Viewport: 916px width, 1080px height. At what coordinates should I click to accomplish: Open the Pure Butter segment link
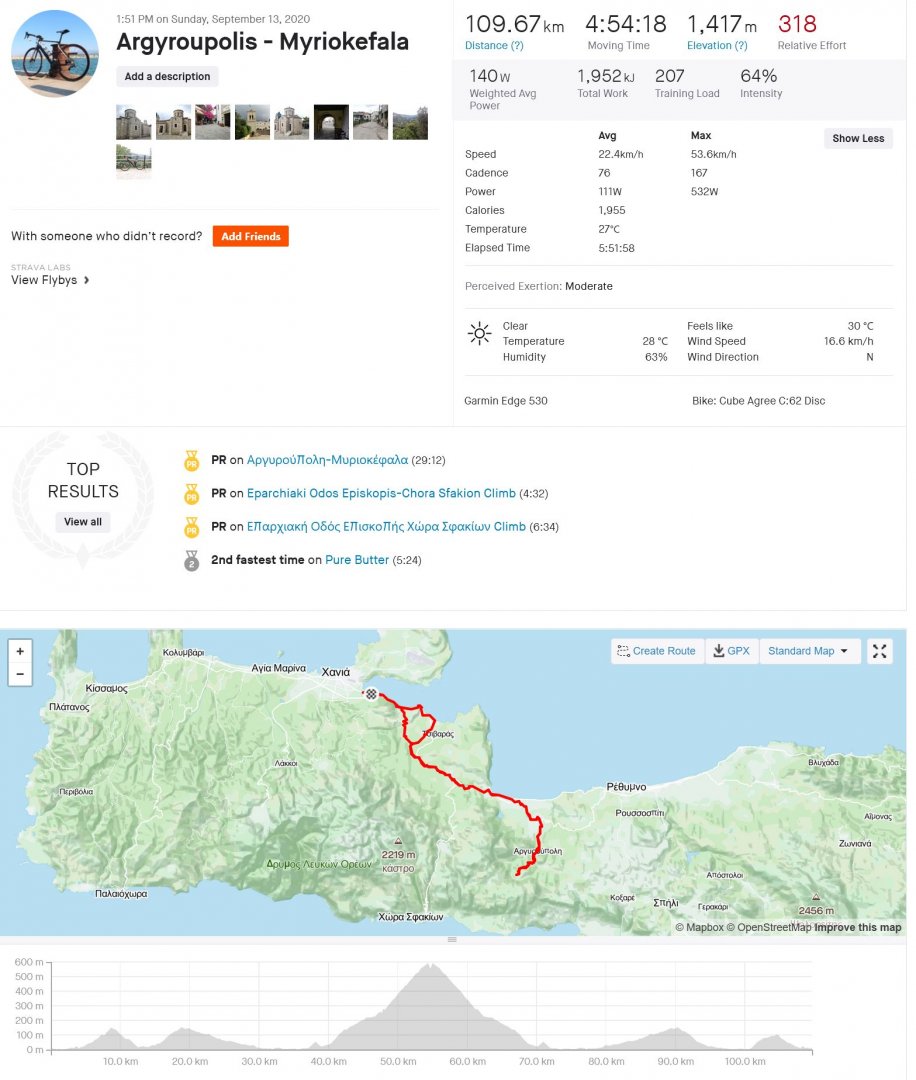click(357, 560)
